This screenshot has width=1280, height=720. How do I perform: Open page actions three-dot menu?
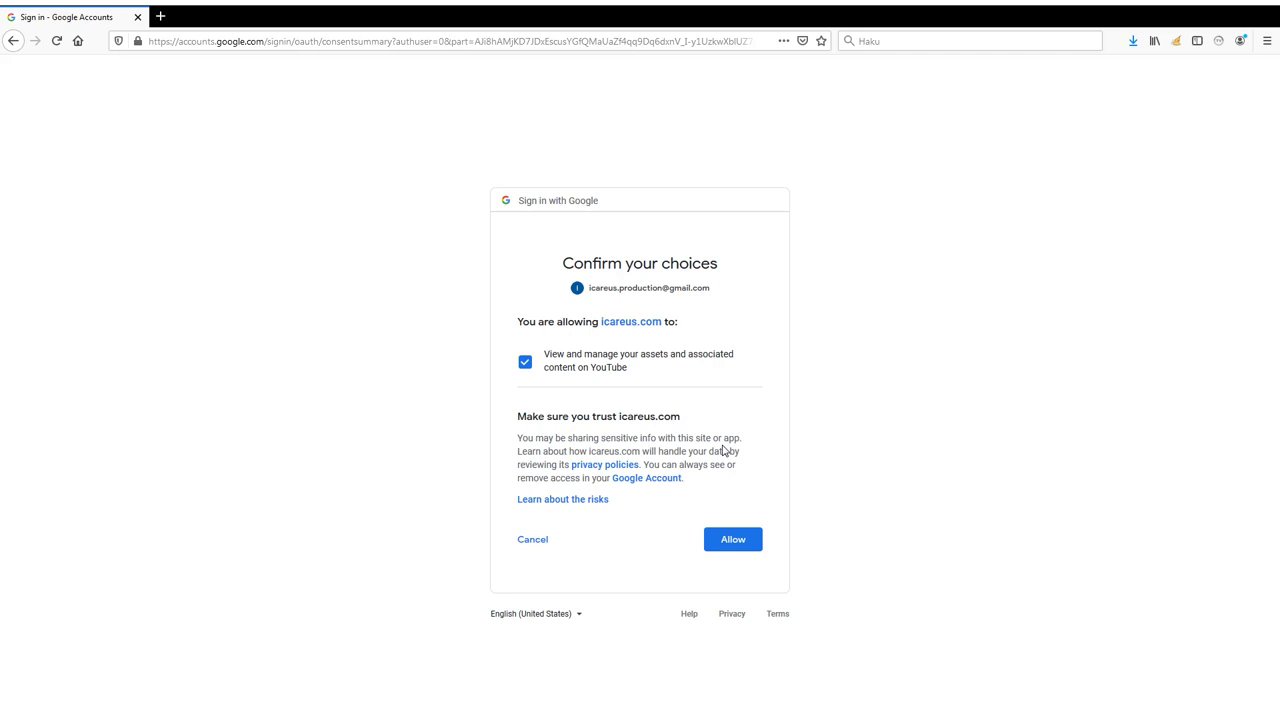click(784, 41)
